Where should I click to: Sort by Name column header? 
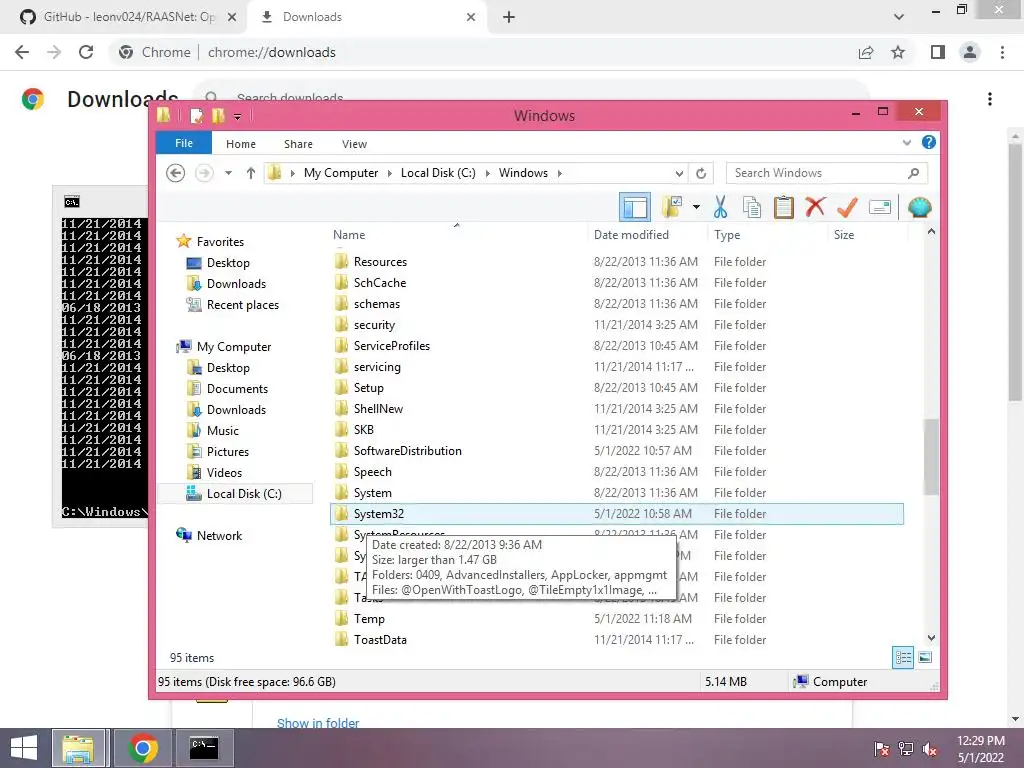[349, 234]
